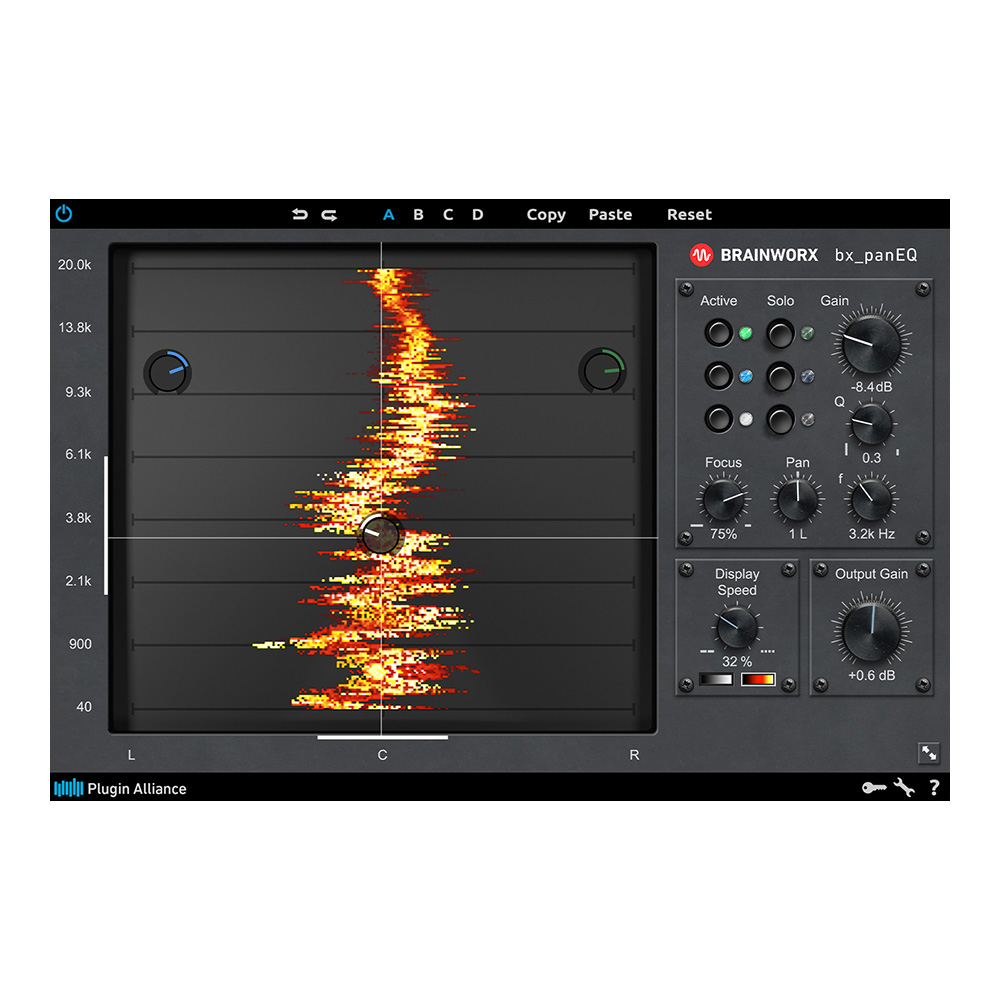1000x1000 pixels.
Task: Click the blue Solo indicator LED
Action: pyautogui.click(x=807, y=376)
